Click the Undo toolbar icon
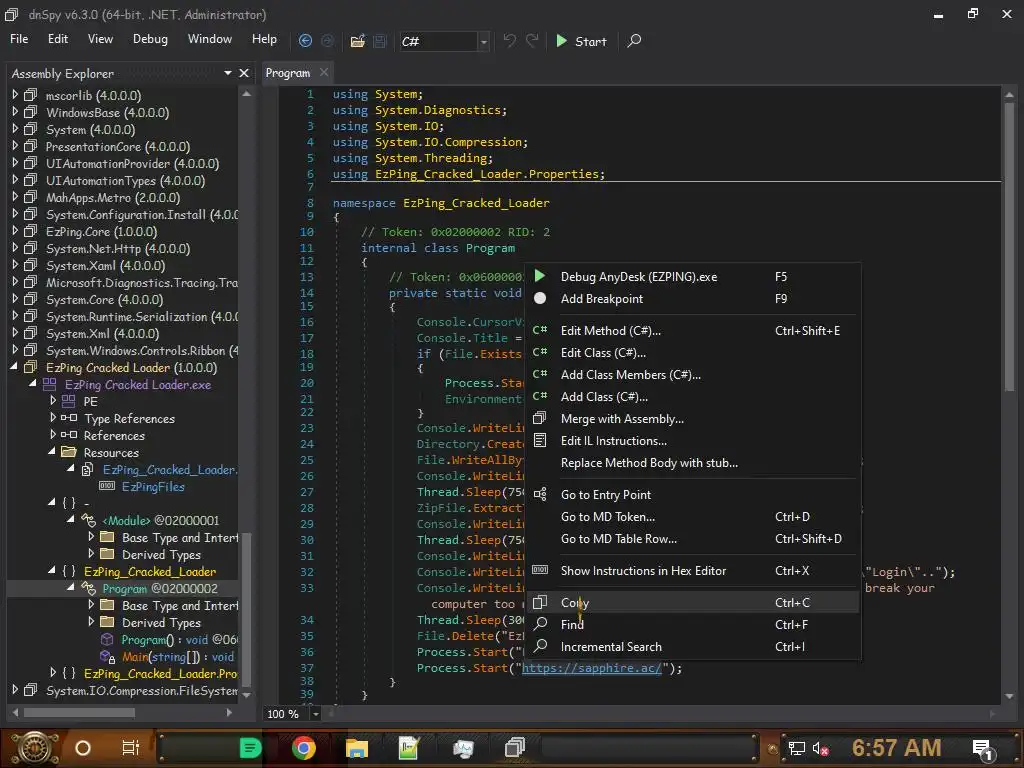The image size is (1024, 768). (510, 41)
